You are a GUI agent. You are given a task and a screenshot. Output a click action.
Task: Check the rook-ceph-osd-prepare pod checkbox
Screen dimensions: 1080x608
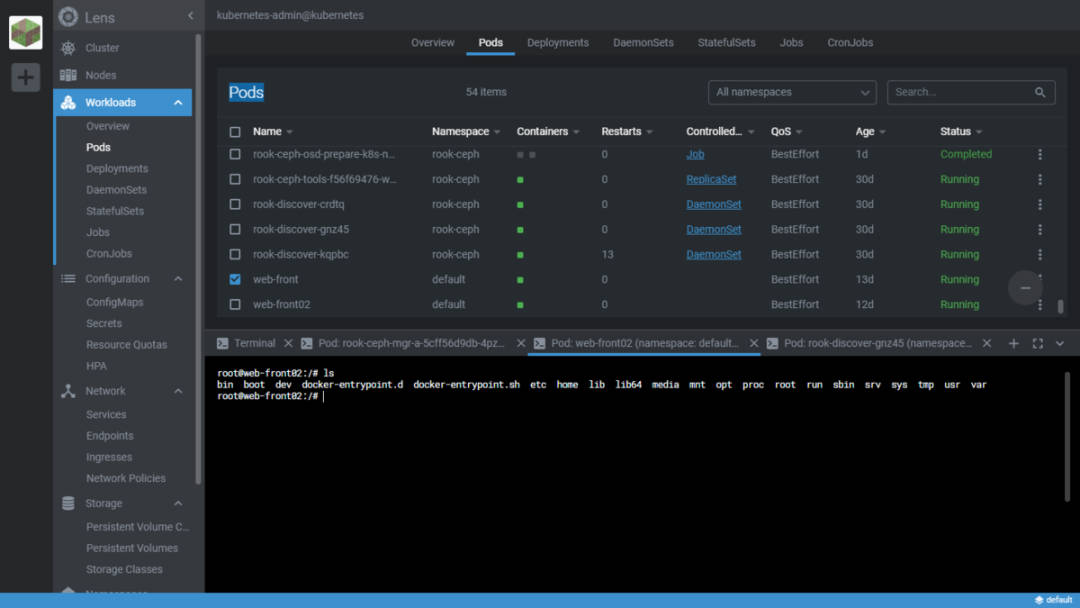coord(235,154)
